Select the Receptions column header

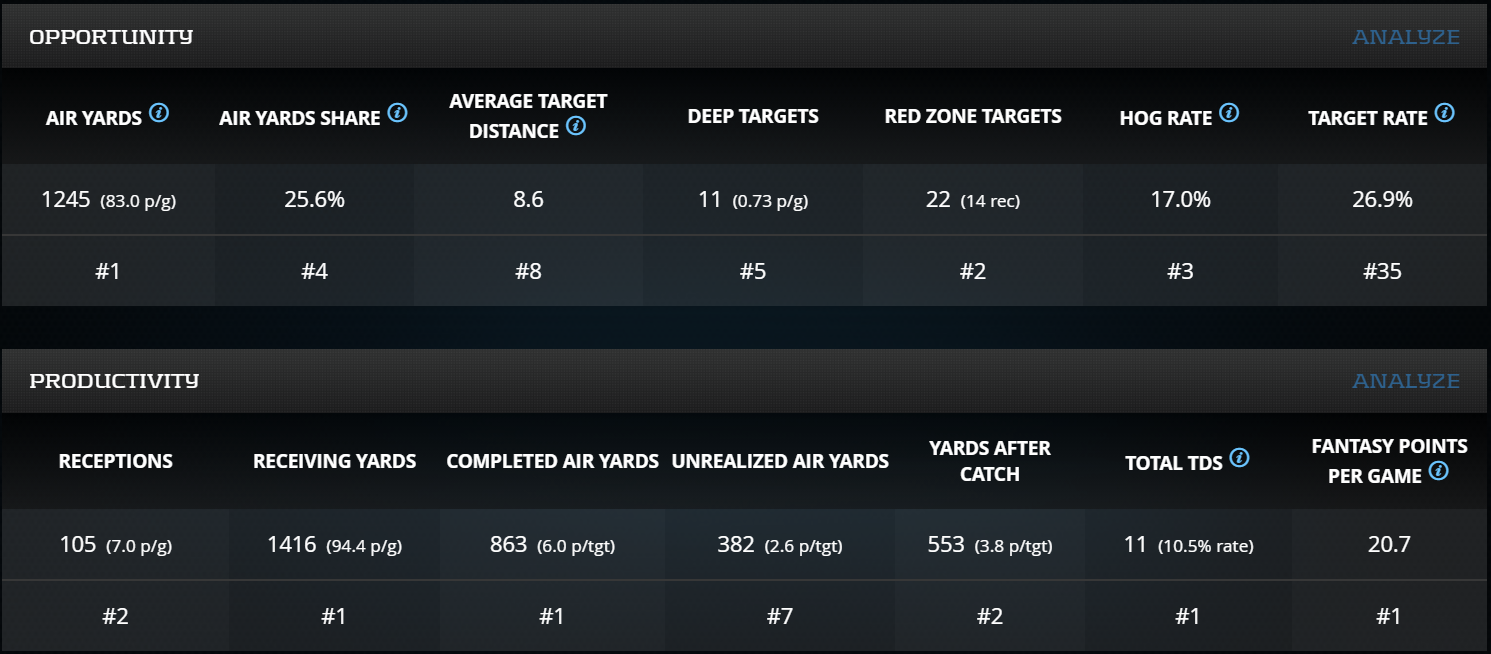point(116,462)
